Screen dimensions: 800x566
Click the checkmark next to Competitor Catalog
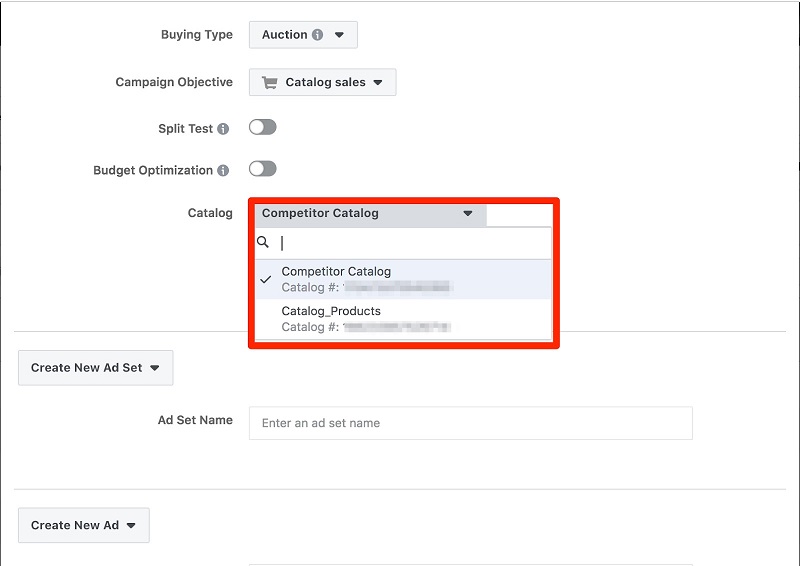[265, 279]
